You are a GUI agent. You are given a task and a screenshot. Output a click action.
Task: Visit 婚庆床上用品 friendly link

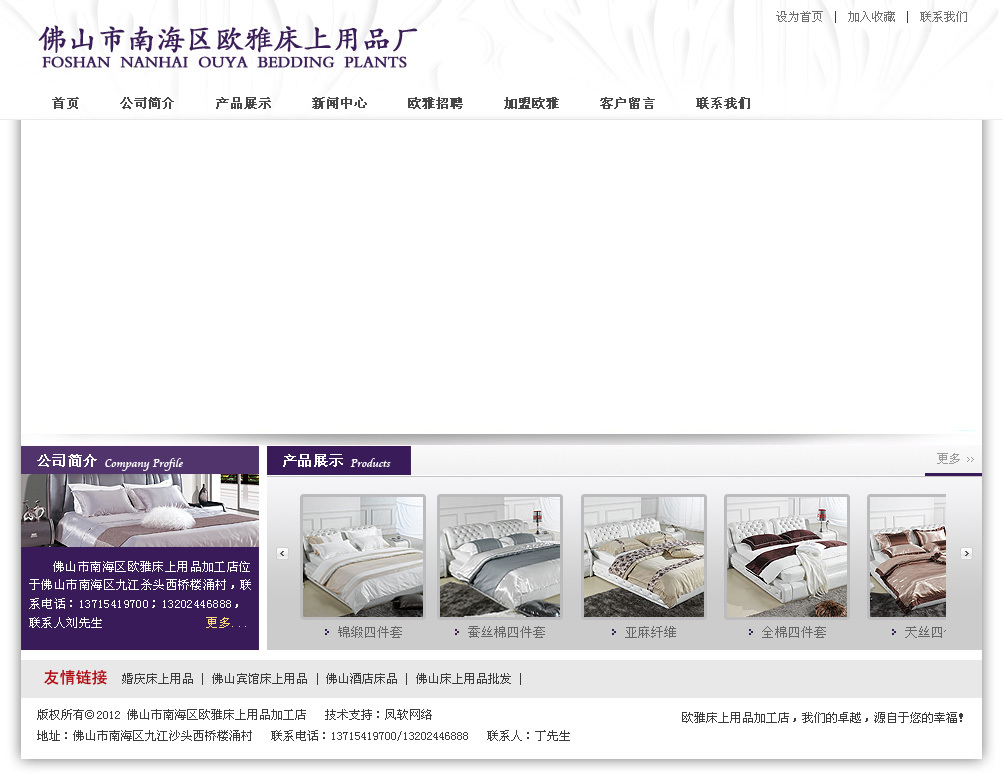click(157, 679)
